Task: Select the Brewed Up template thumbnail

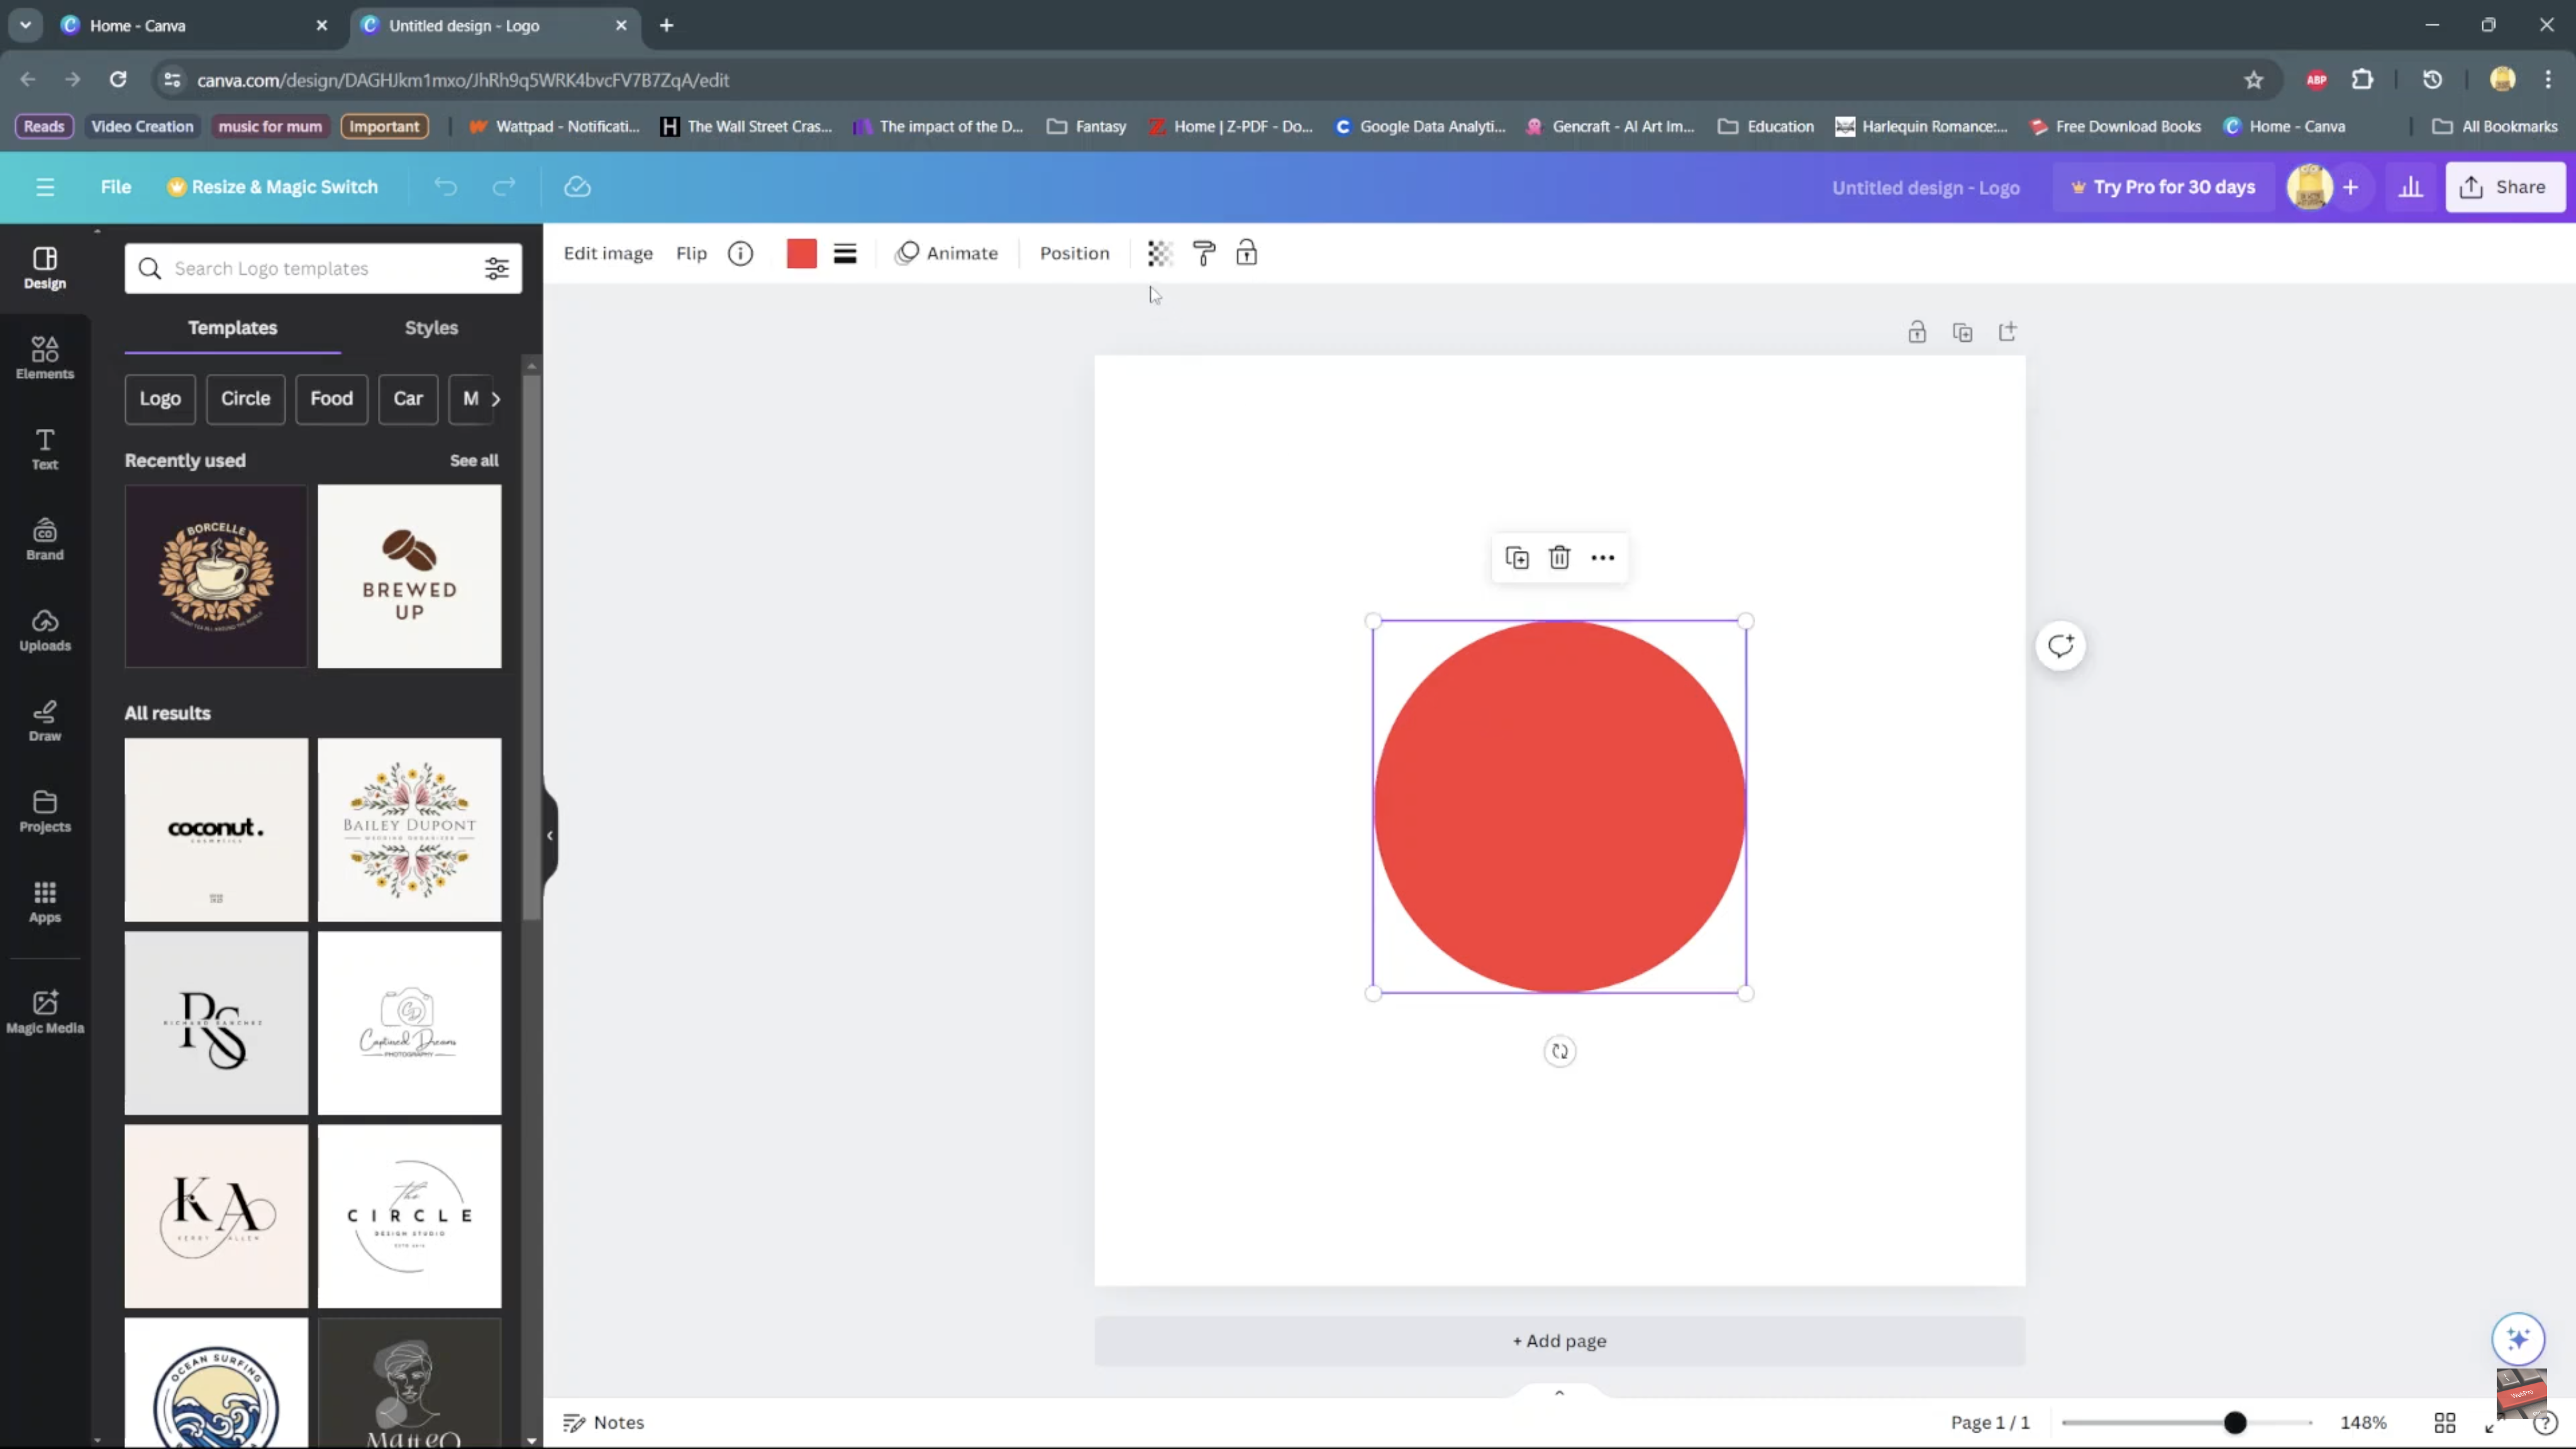Action: 409,576
